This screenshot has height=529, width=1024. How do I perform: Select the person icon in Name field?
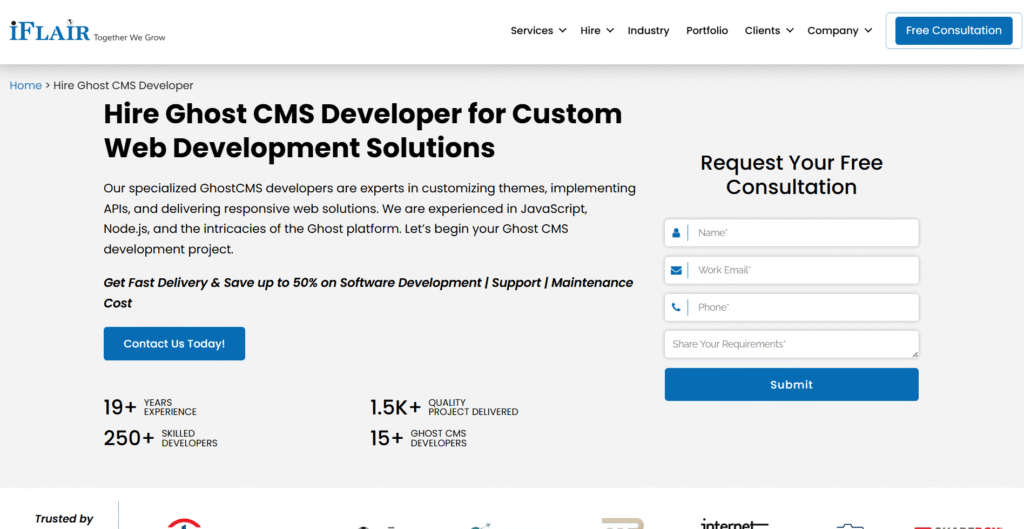(x=676, y=232)
